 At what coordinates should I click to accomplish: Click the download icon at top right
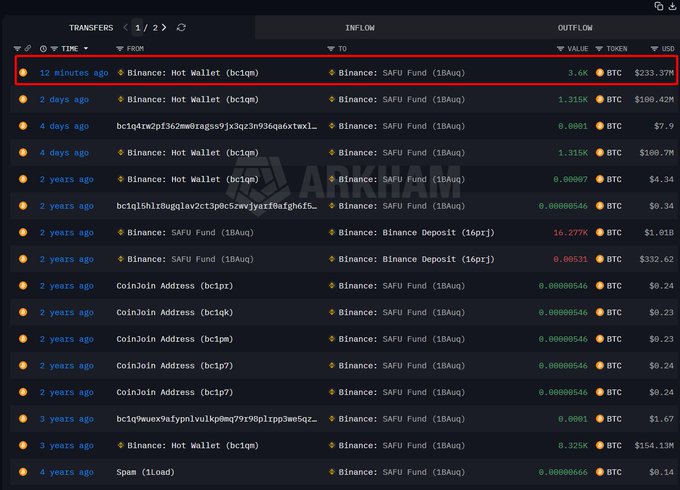[x=672, y=6]
